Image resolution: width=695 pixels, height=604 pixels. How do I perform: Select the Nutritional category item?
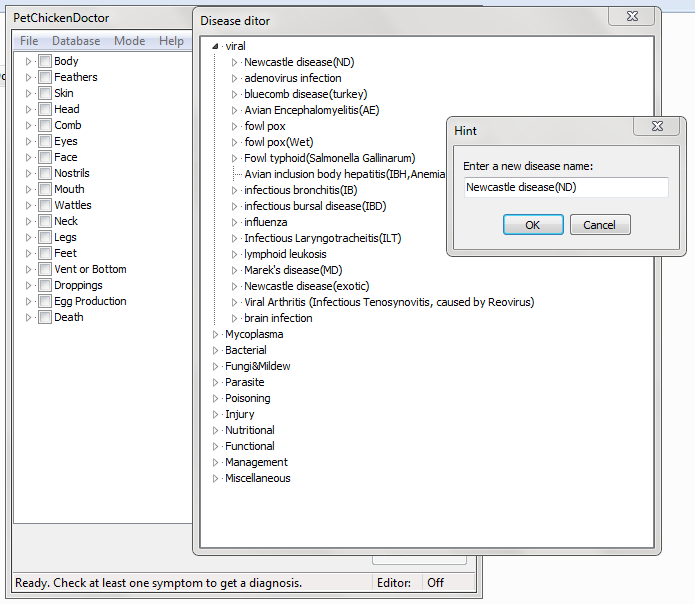click(x=249, y=430)
